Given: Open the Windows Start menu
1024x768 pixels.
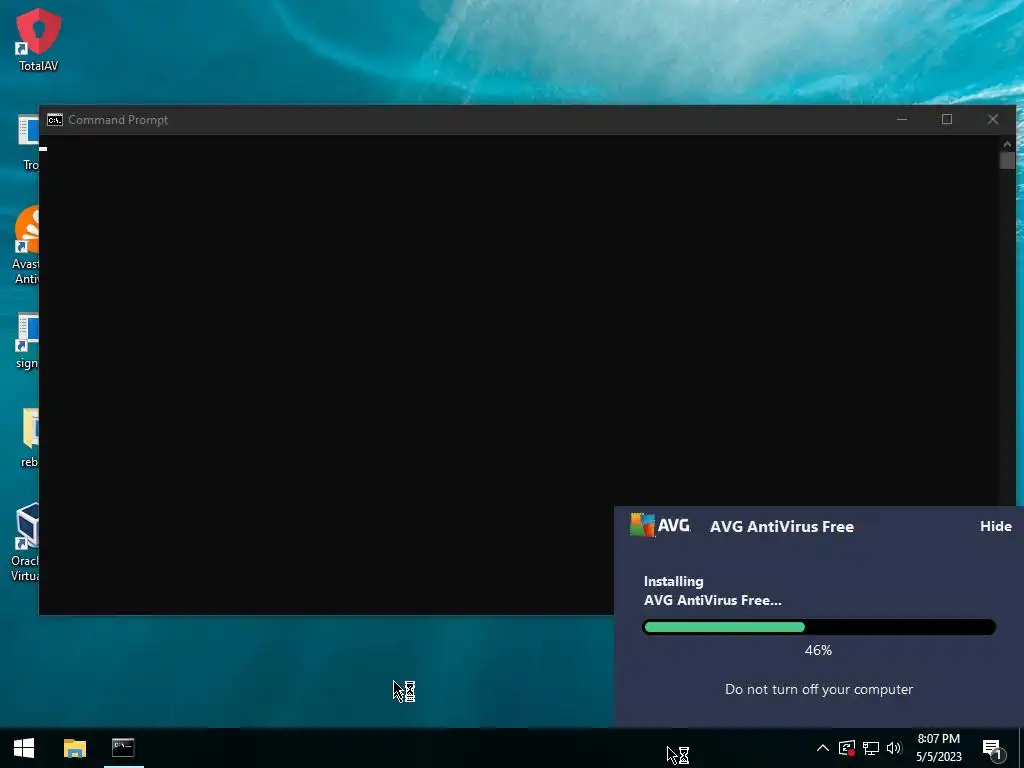Looking at the screenshot, I should pyautogui.click(x=24, y=748).
